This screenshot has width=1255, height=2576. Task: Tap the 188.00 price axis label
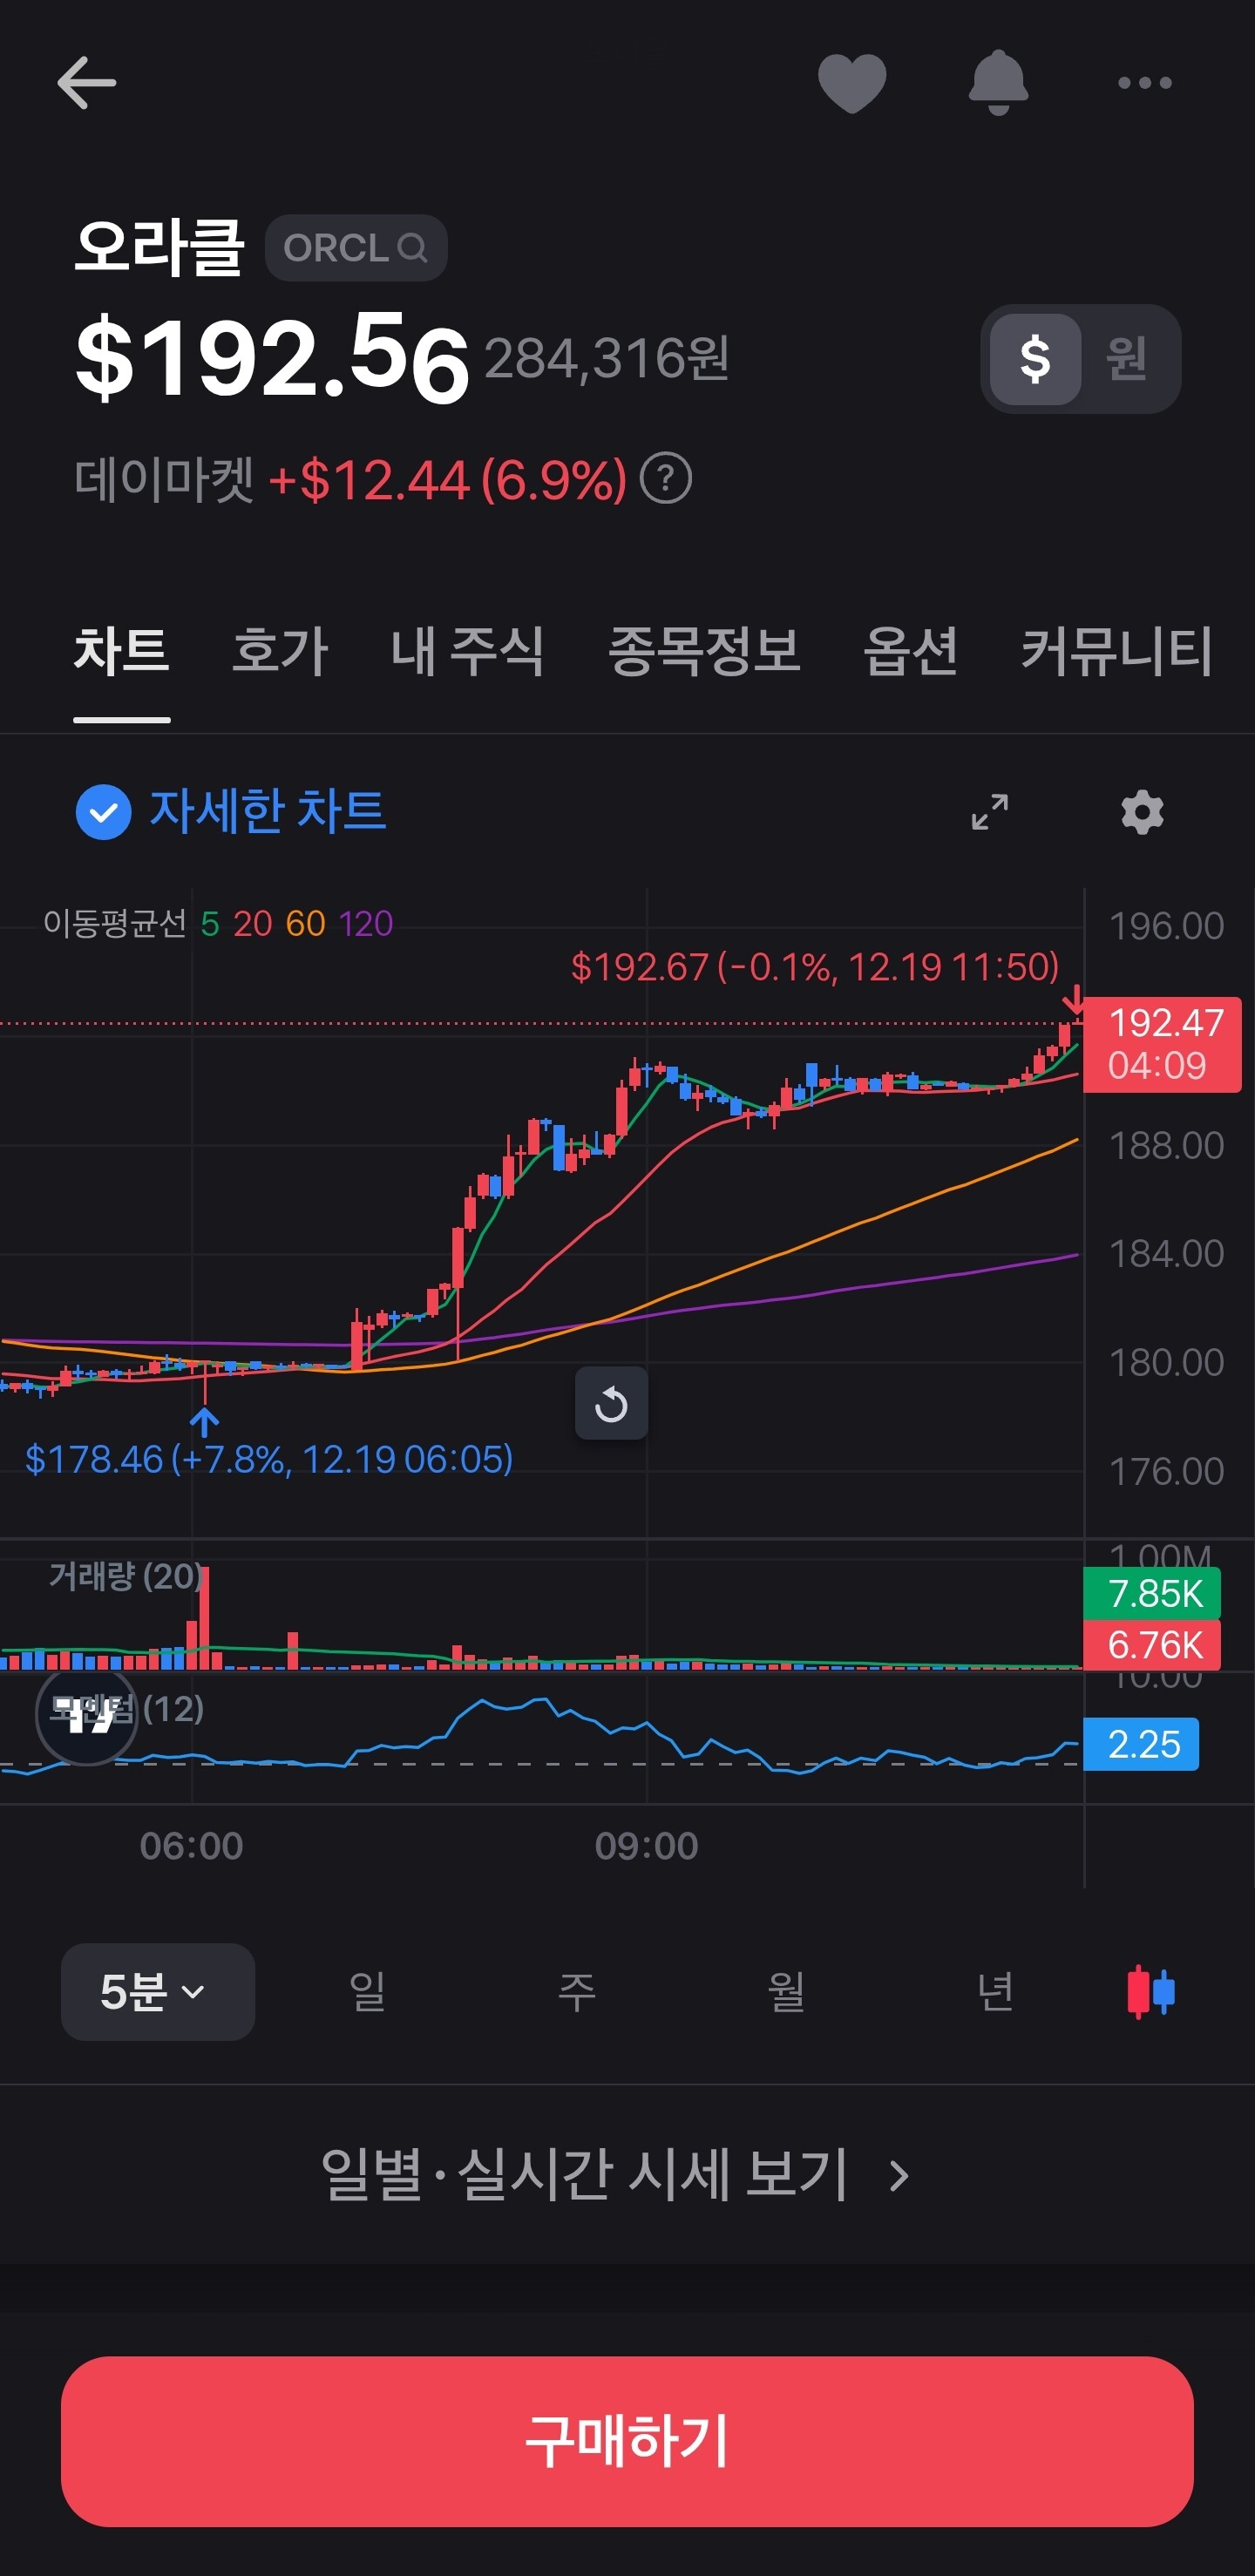[x=1167, y=1145]
